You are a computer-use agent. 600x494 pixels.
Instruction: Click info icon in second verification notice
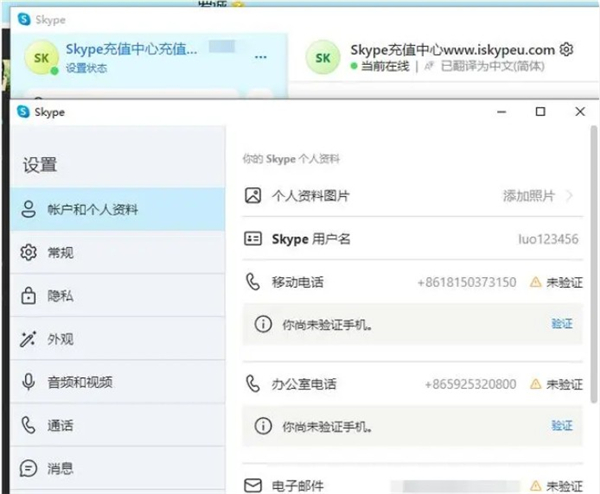point(263,426)
